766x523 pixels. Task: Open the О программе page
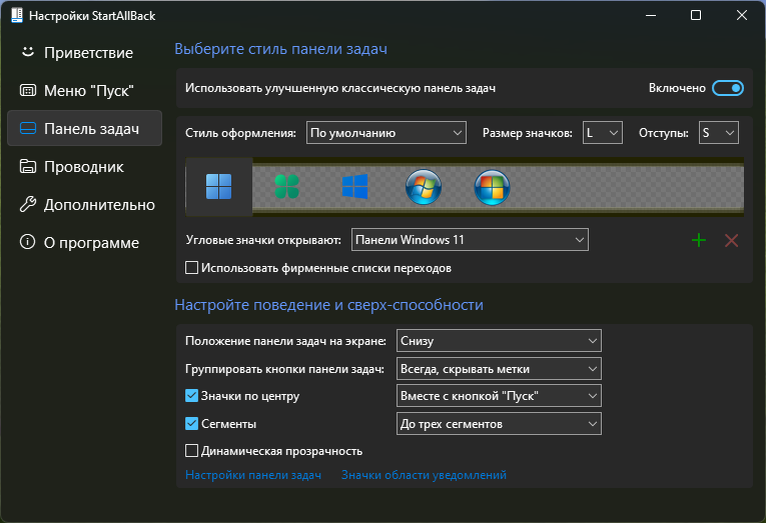click(x=85, y=243)
